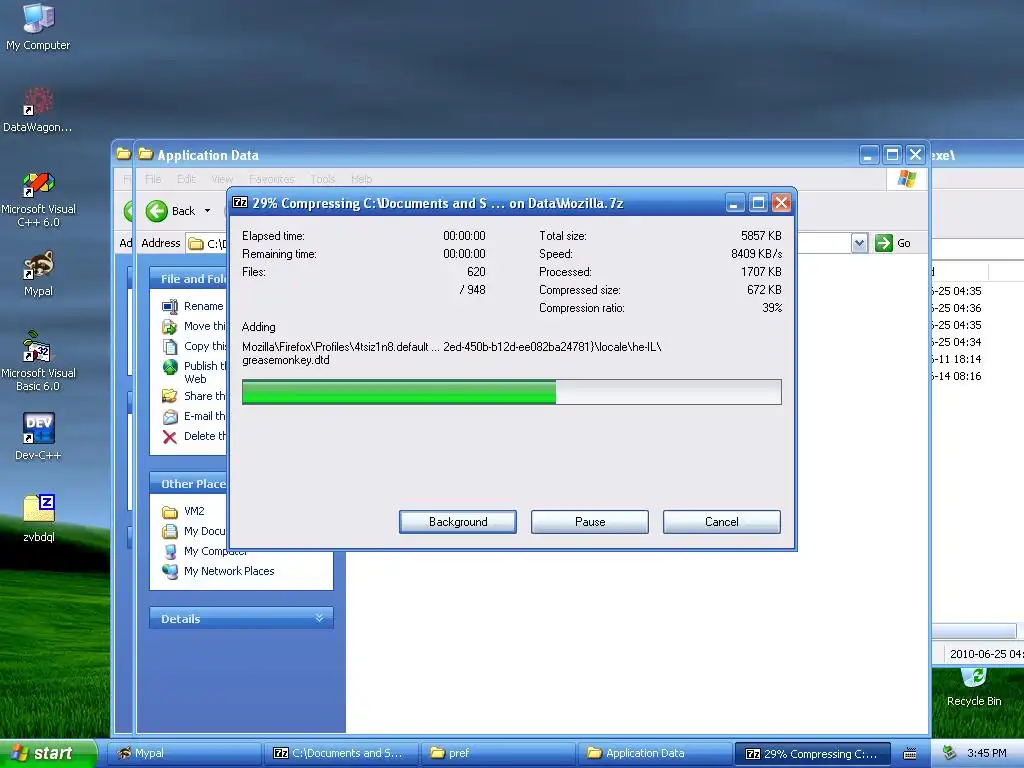Send compression to Background

tap(458, 522)
